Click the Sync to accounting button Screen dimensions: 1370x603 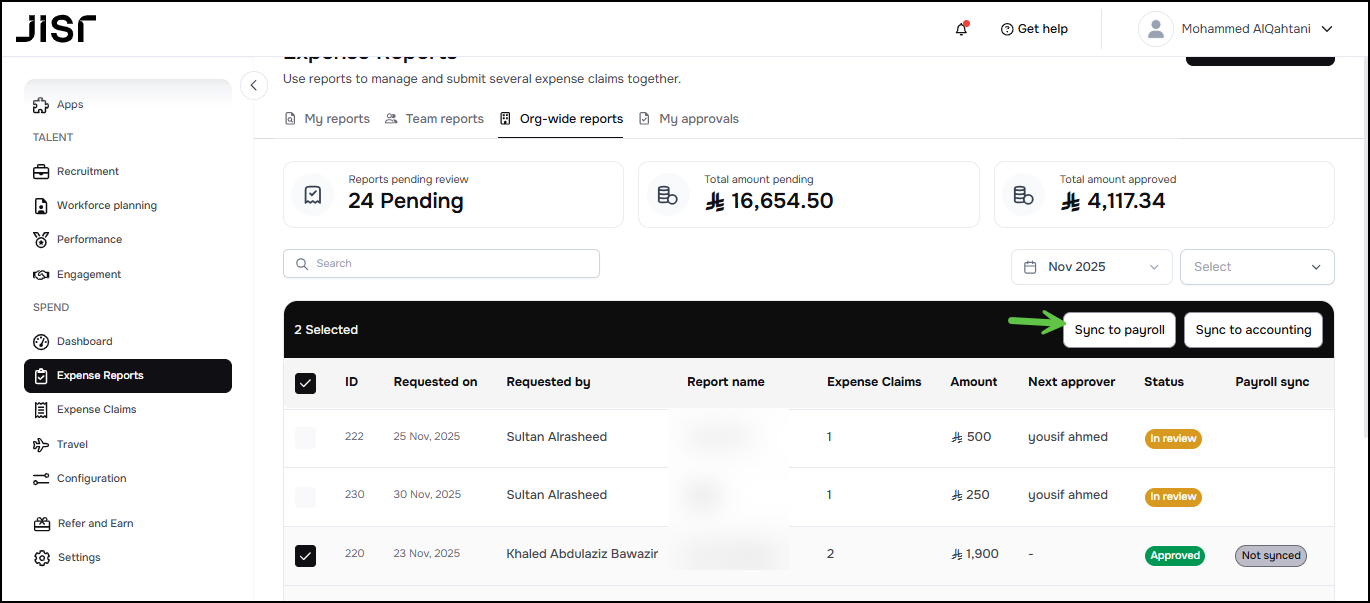point(1253,330)
